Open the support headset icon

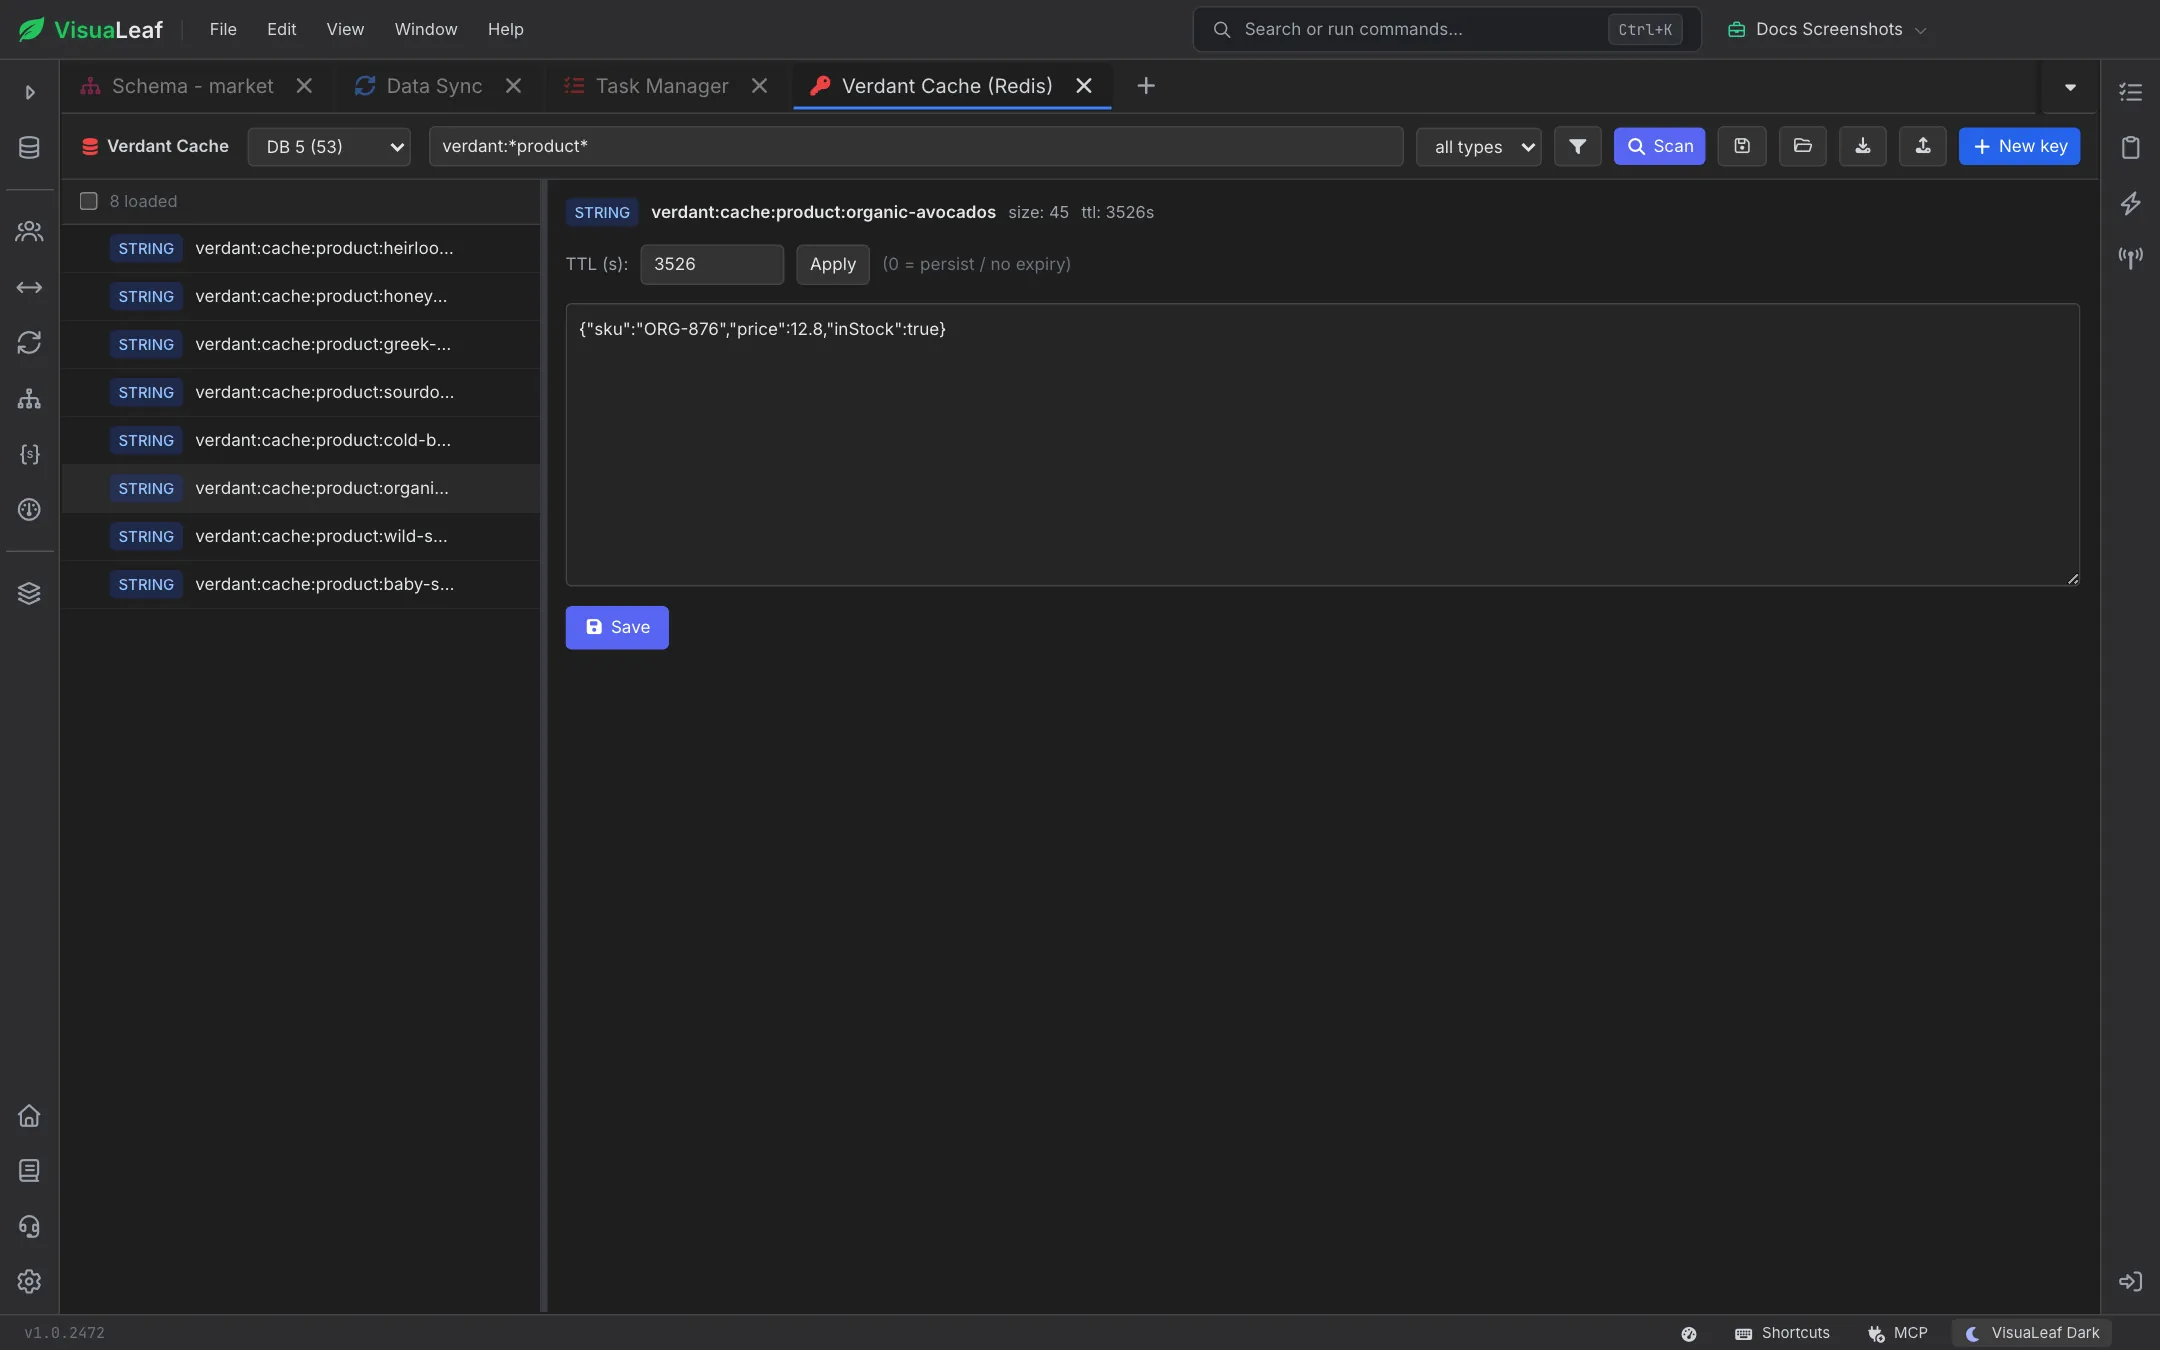click(29, 1226)
